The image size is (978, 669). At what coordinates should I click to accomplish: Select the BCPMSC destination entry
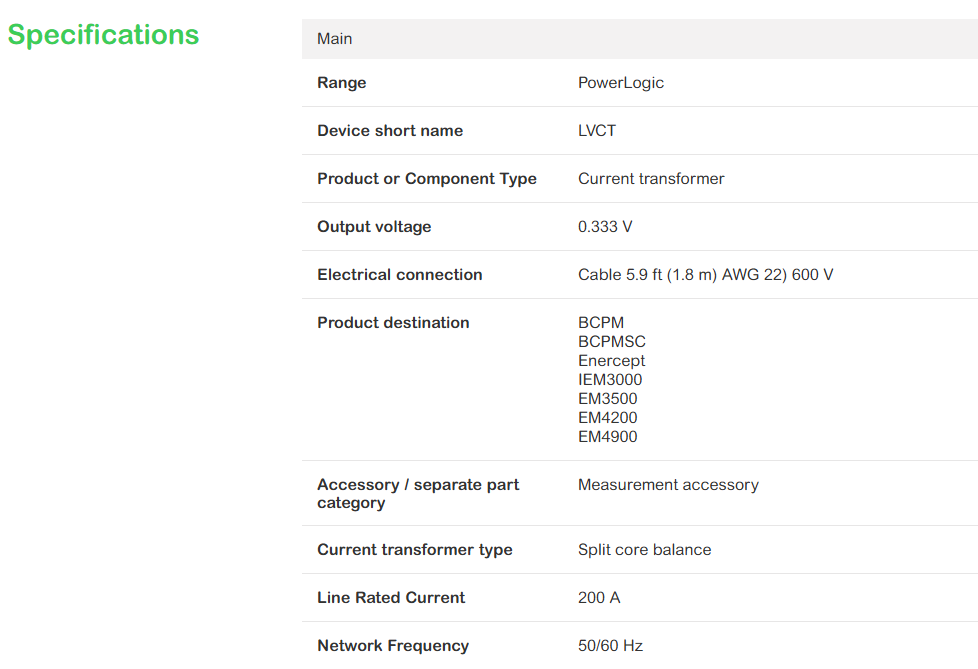point(612,342)
